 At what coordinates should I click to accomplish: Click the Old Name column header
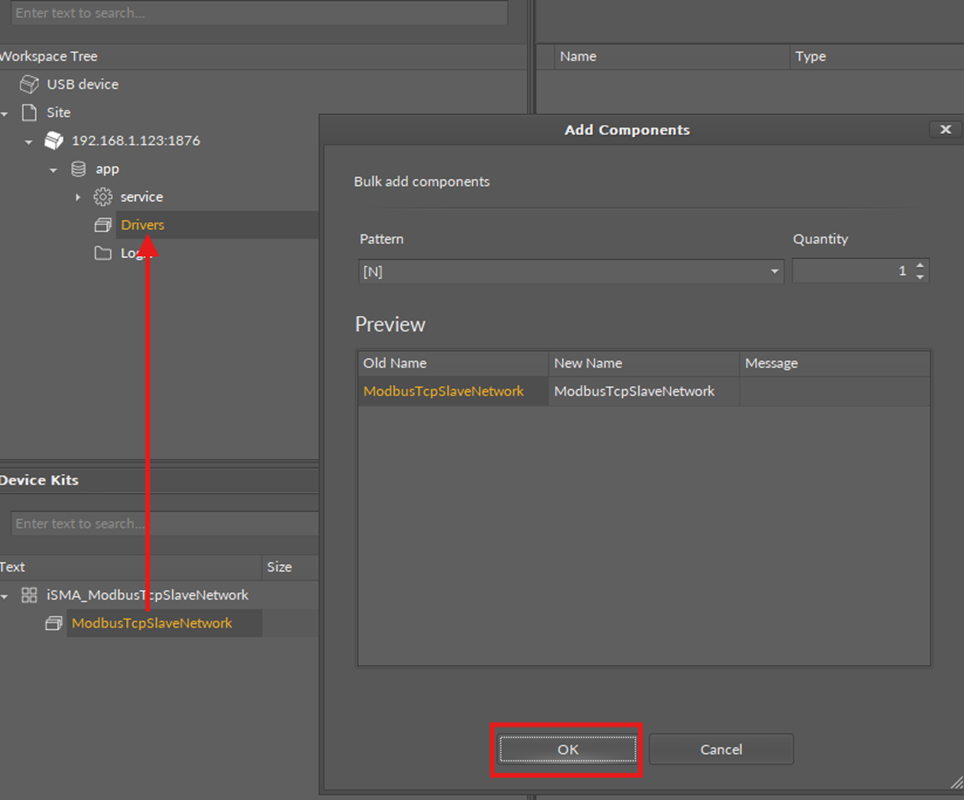coord(452,363)
